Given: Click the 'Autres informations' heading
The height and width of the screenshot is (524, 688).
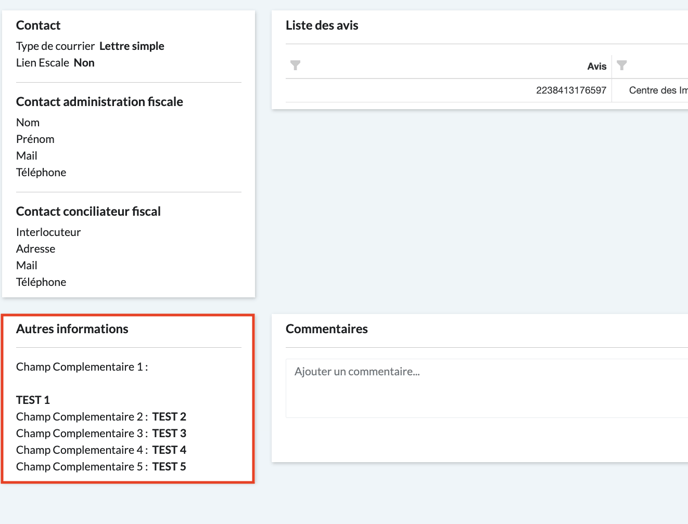Looking at the screenshot, I should [x=72, y=329].
